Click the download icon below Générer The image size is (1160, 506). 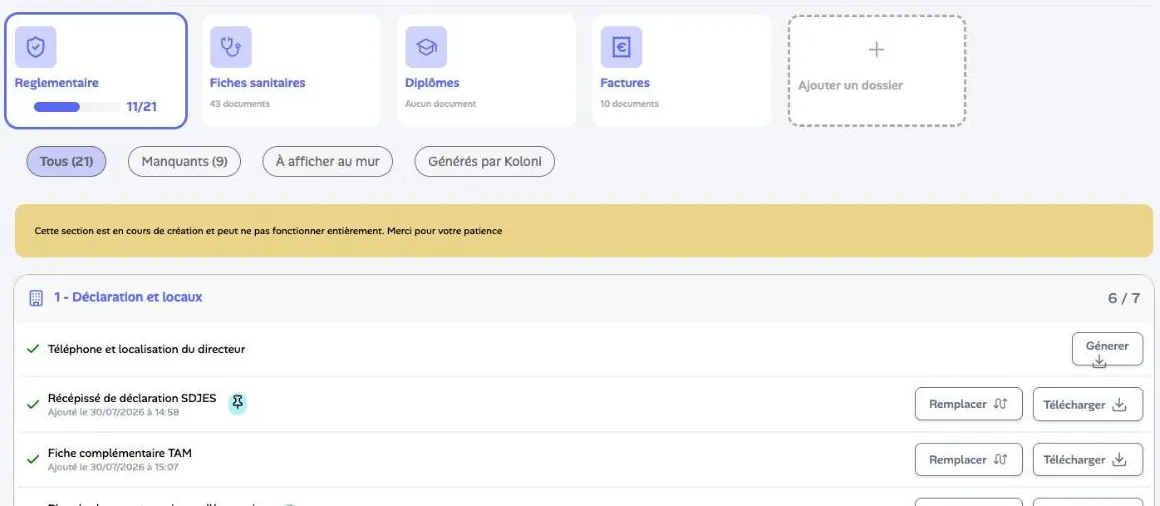coord(1099,361)
